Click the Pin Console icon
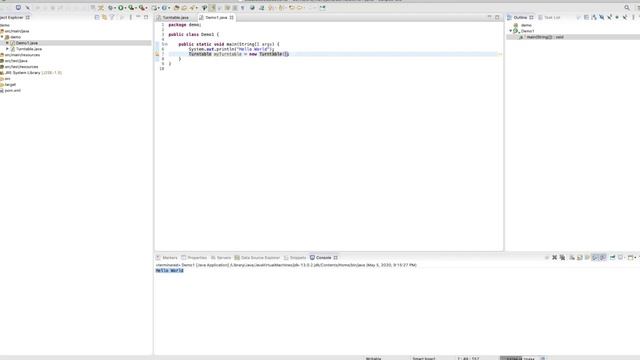The height and width of the screenshot is (360, 640). (612, 258)
